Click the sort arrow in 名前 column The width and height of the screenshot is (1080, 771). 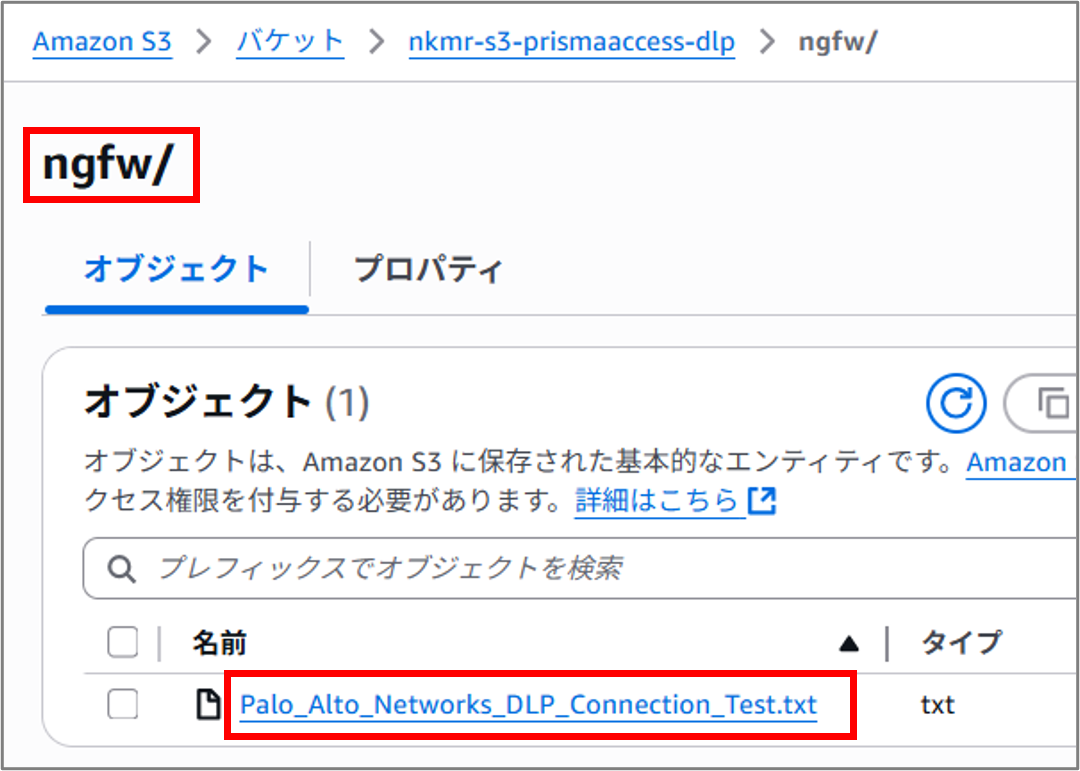coord(848,644)
